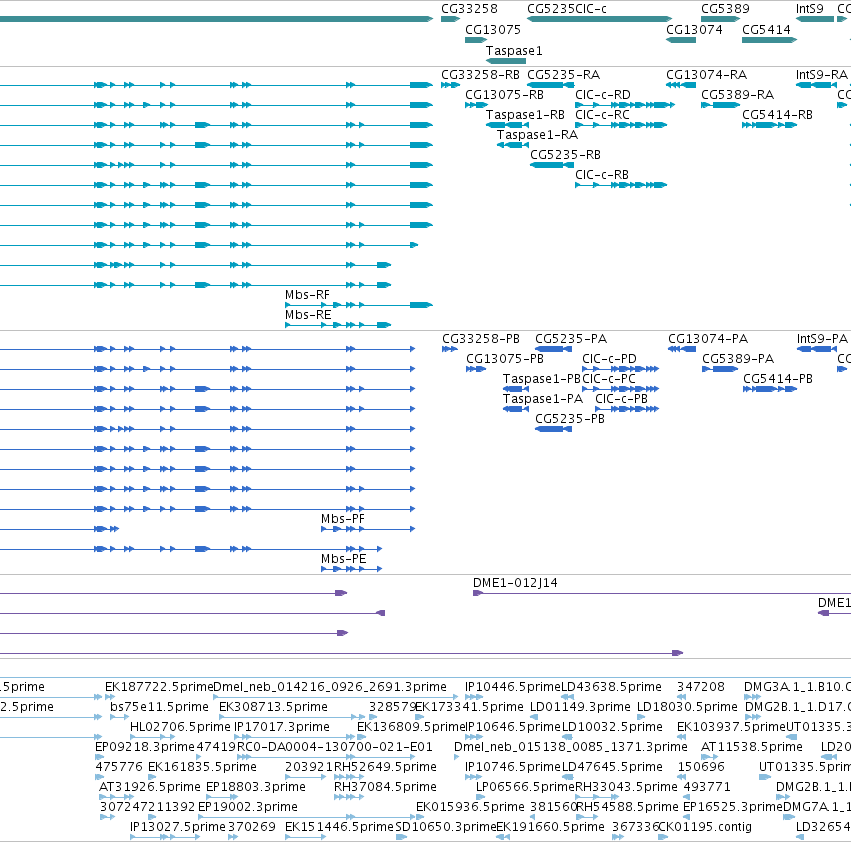
Task: Click EST label Dmel_neb_014216_0926_2691.3prime
Action: 330,687
